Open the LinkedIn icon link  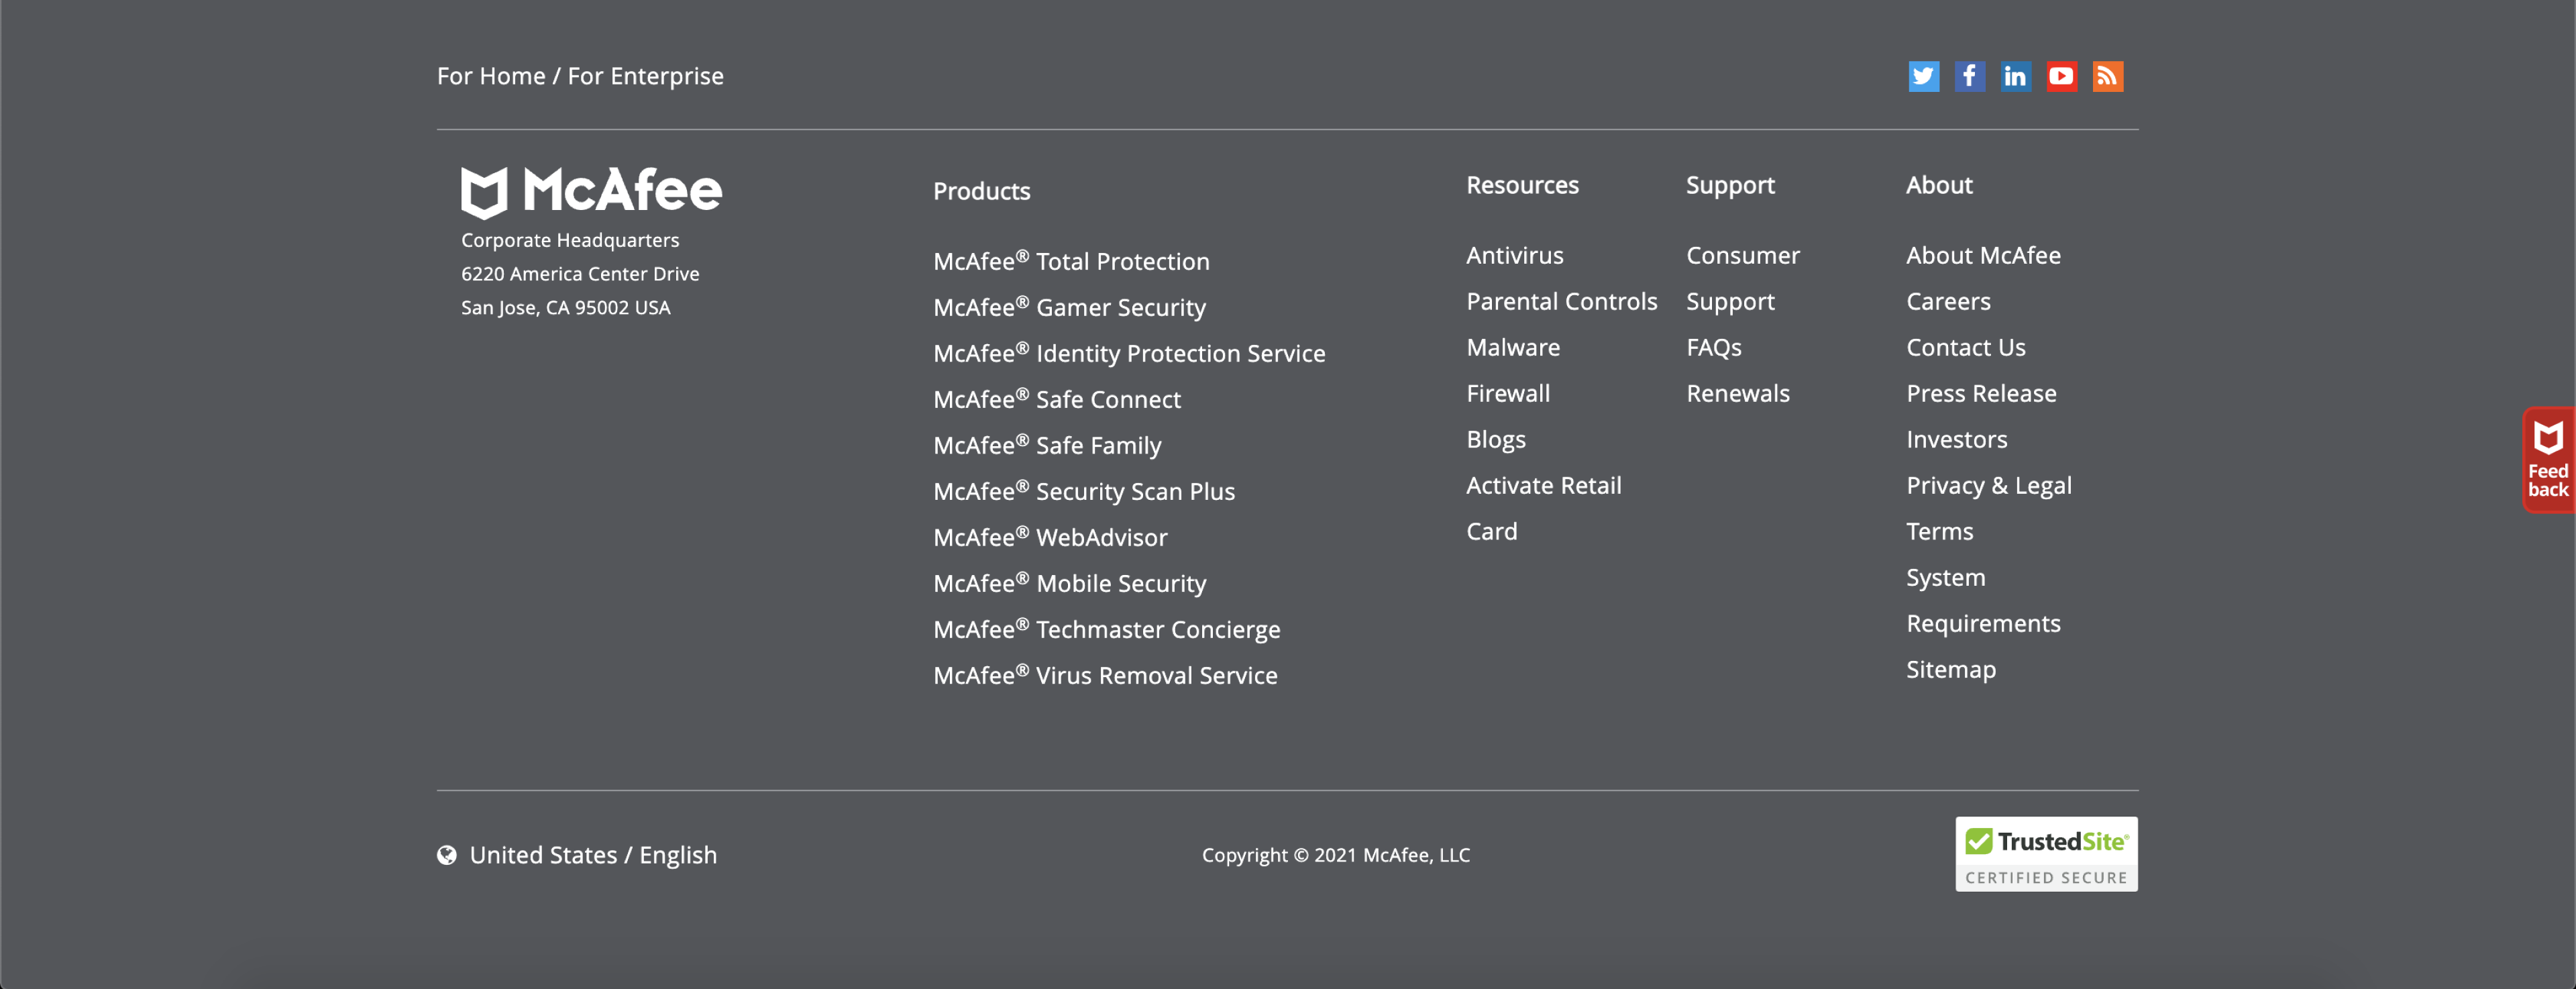tap(2015, 76)
